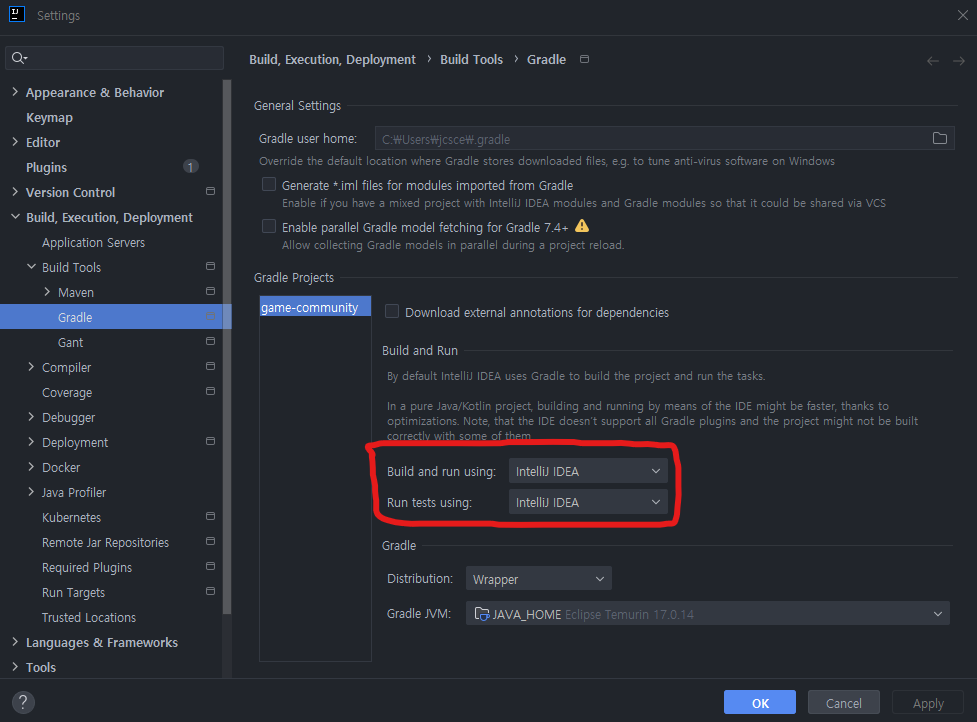Navigate forward with the right arrow
The height and width of the screenshot is (722, 977).
[x=959, y=60]
